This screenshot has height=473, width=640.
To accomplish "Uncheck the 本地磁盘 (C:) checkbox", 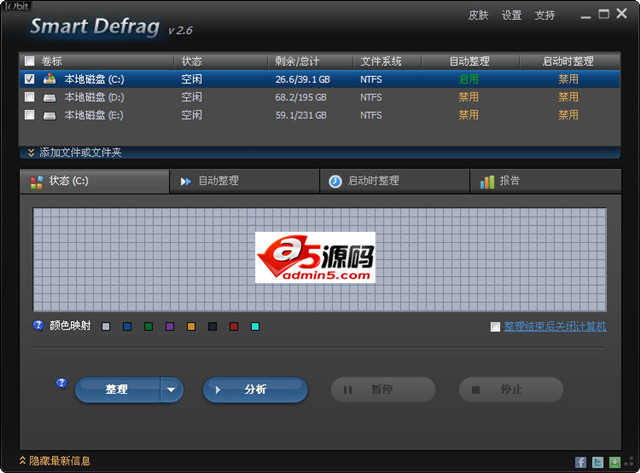I will click(x=29, y=79).
